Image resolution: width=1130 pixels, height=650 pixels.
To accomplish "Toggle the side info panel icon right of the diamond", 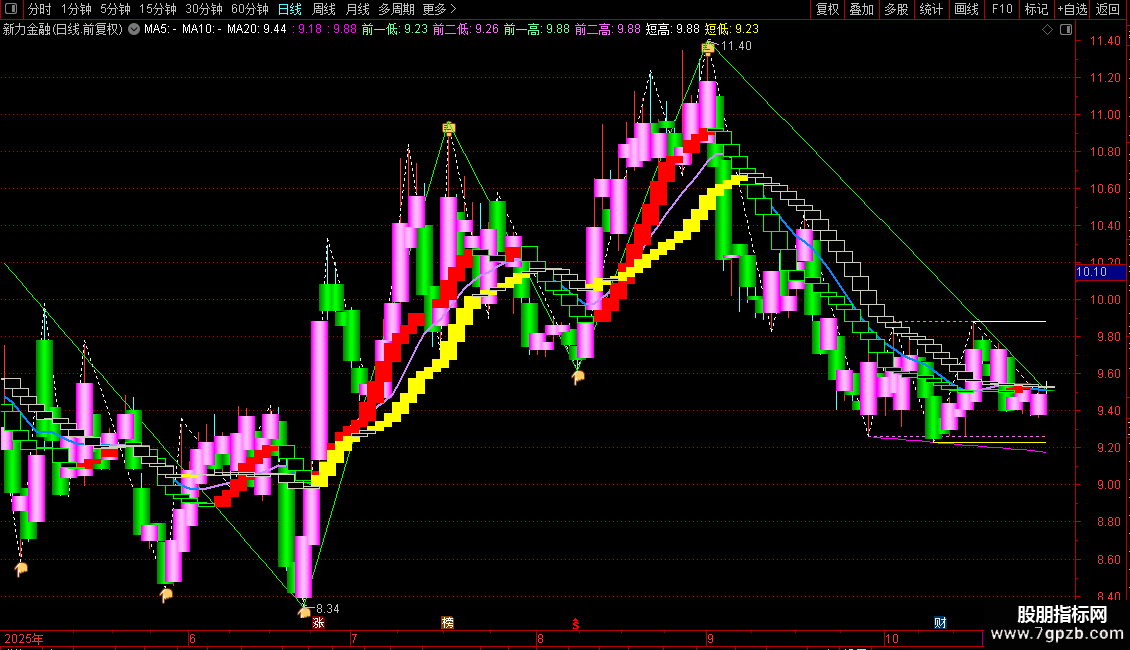I will [1066, 30].
